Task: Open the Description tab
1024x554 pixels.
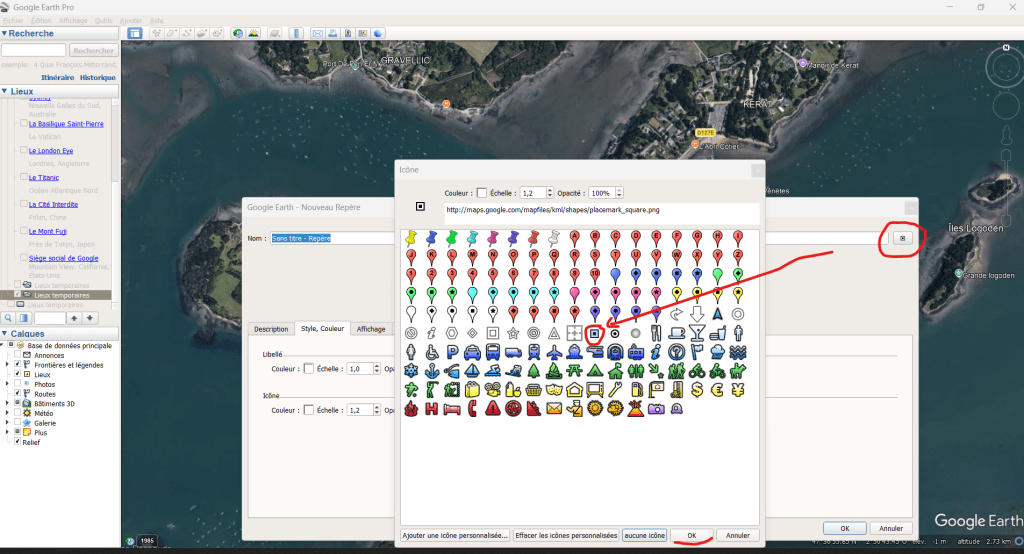Action: click(271, 329)
